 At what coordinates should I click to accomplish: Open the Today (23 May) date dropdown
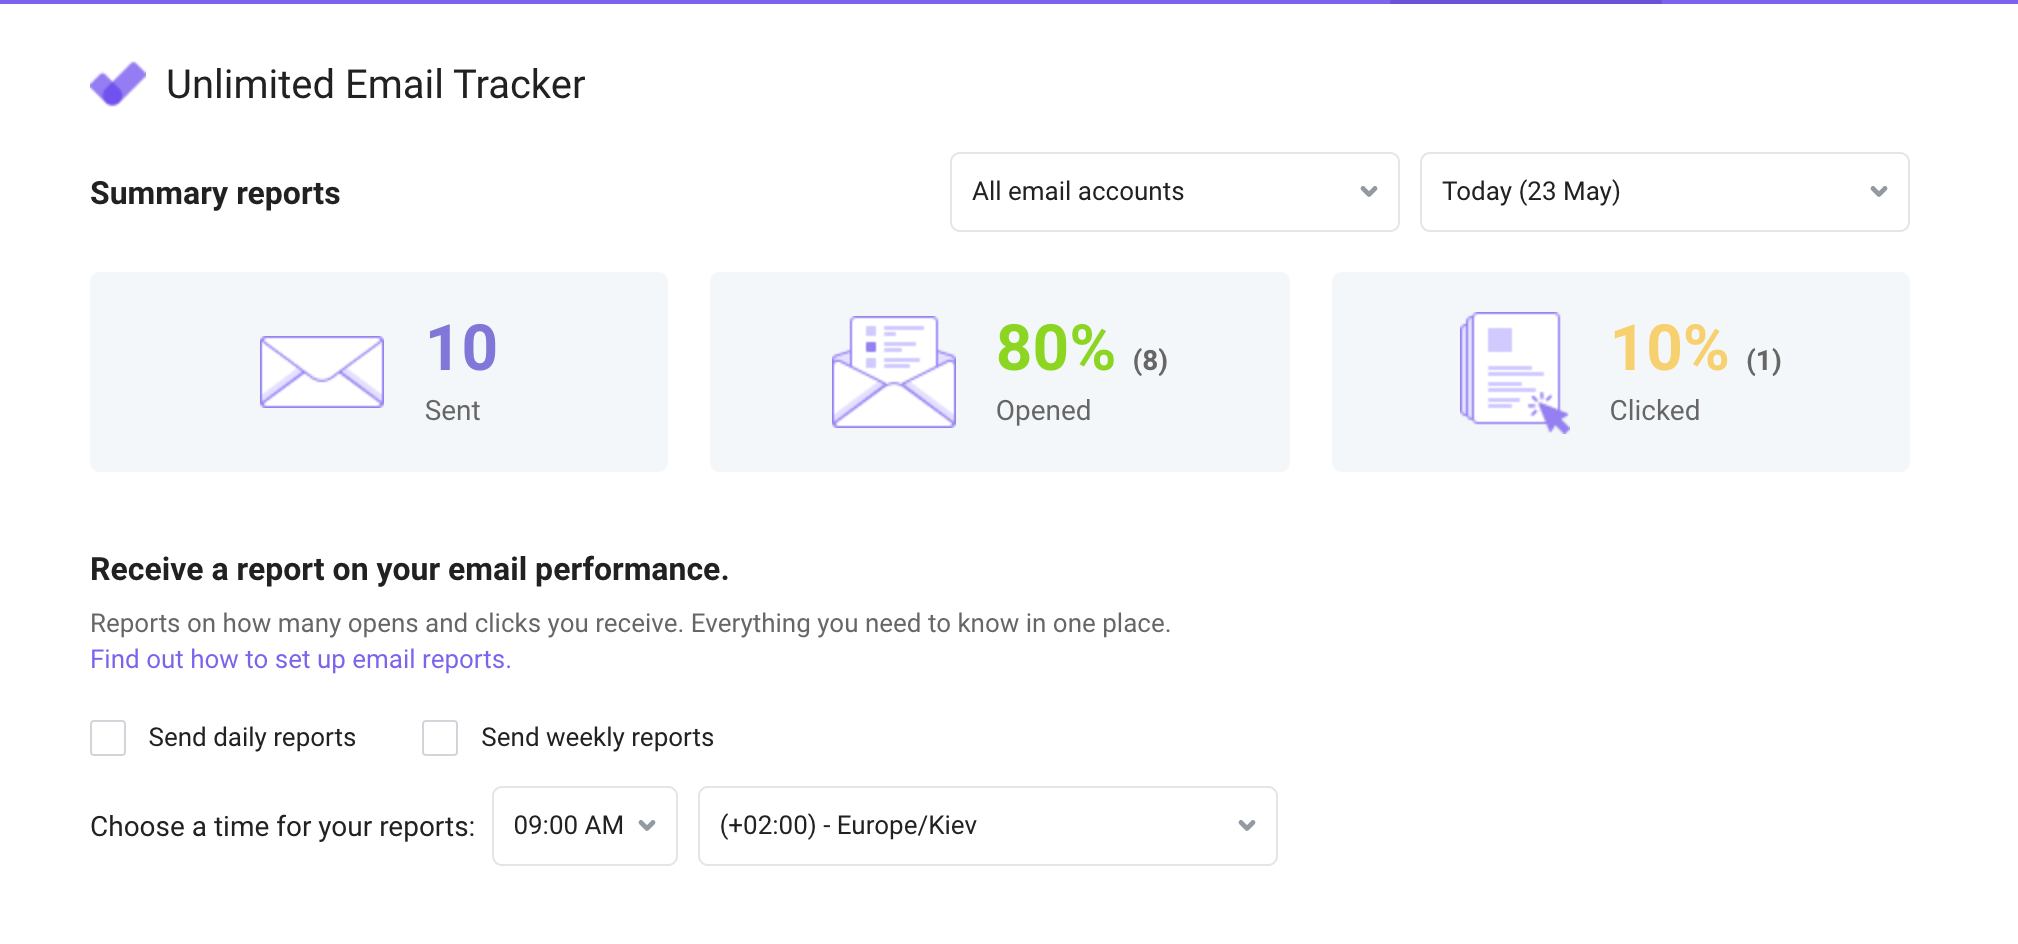click(x=1664, y=192)
